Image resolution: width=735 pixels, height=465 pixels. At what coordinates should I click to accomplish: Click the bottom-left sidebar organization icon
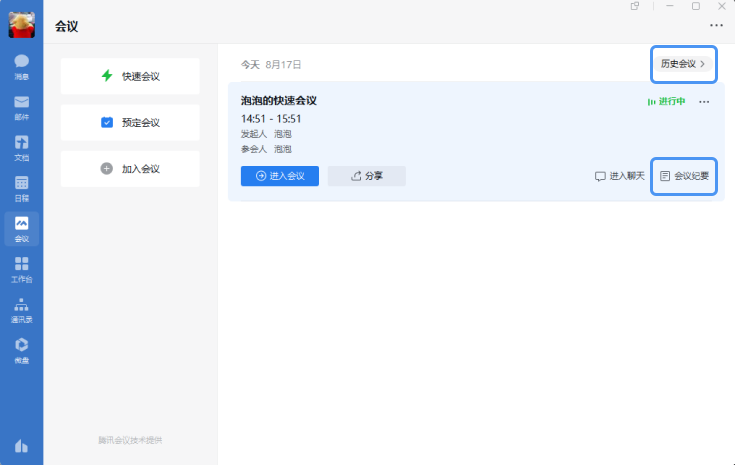[x=21, y=446]
